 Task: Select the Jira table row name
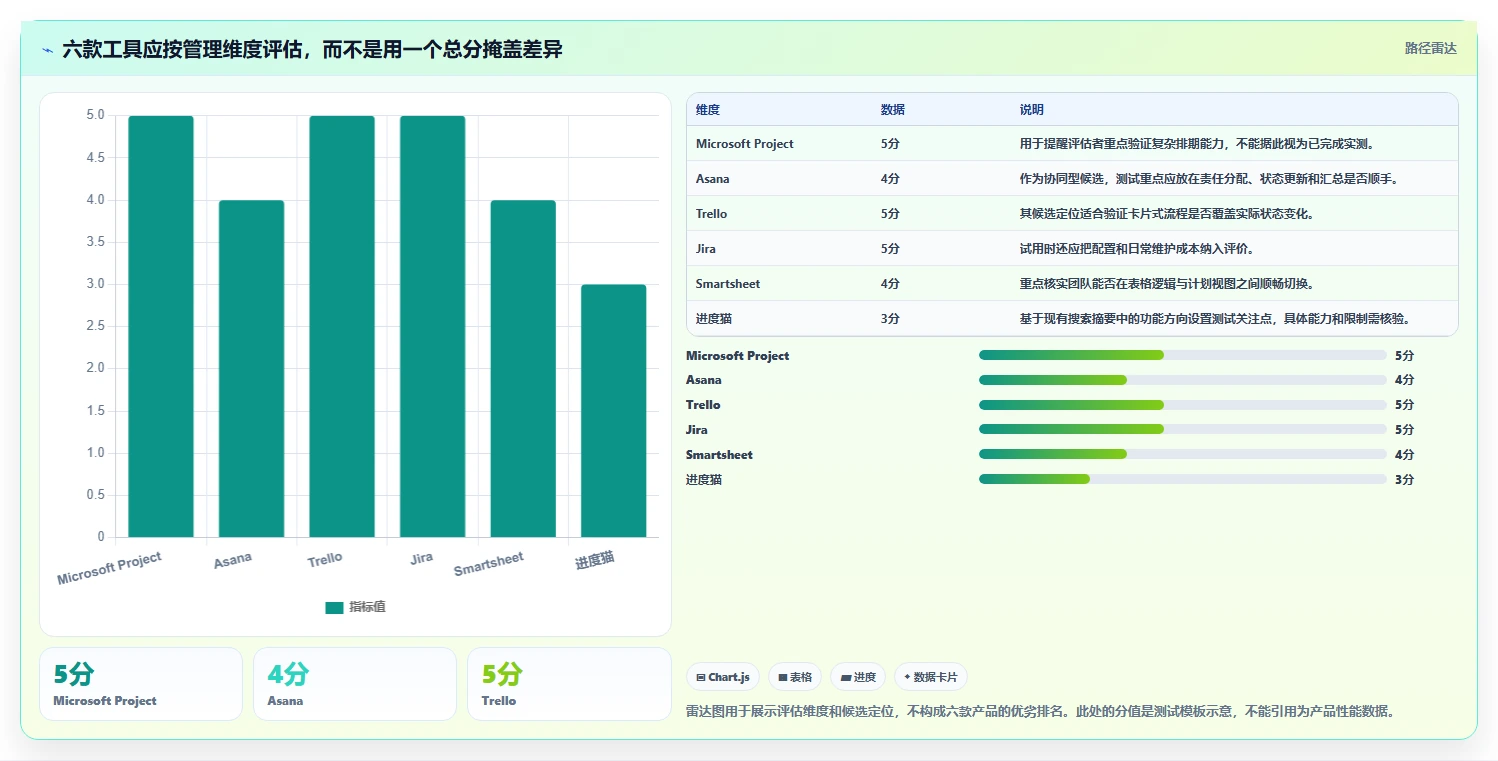[706, 249]
